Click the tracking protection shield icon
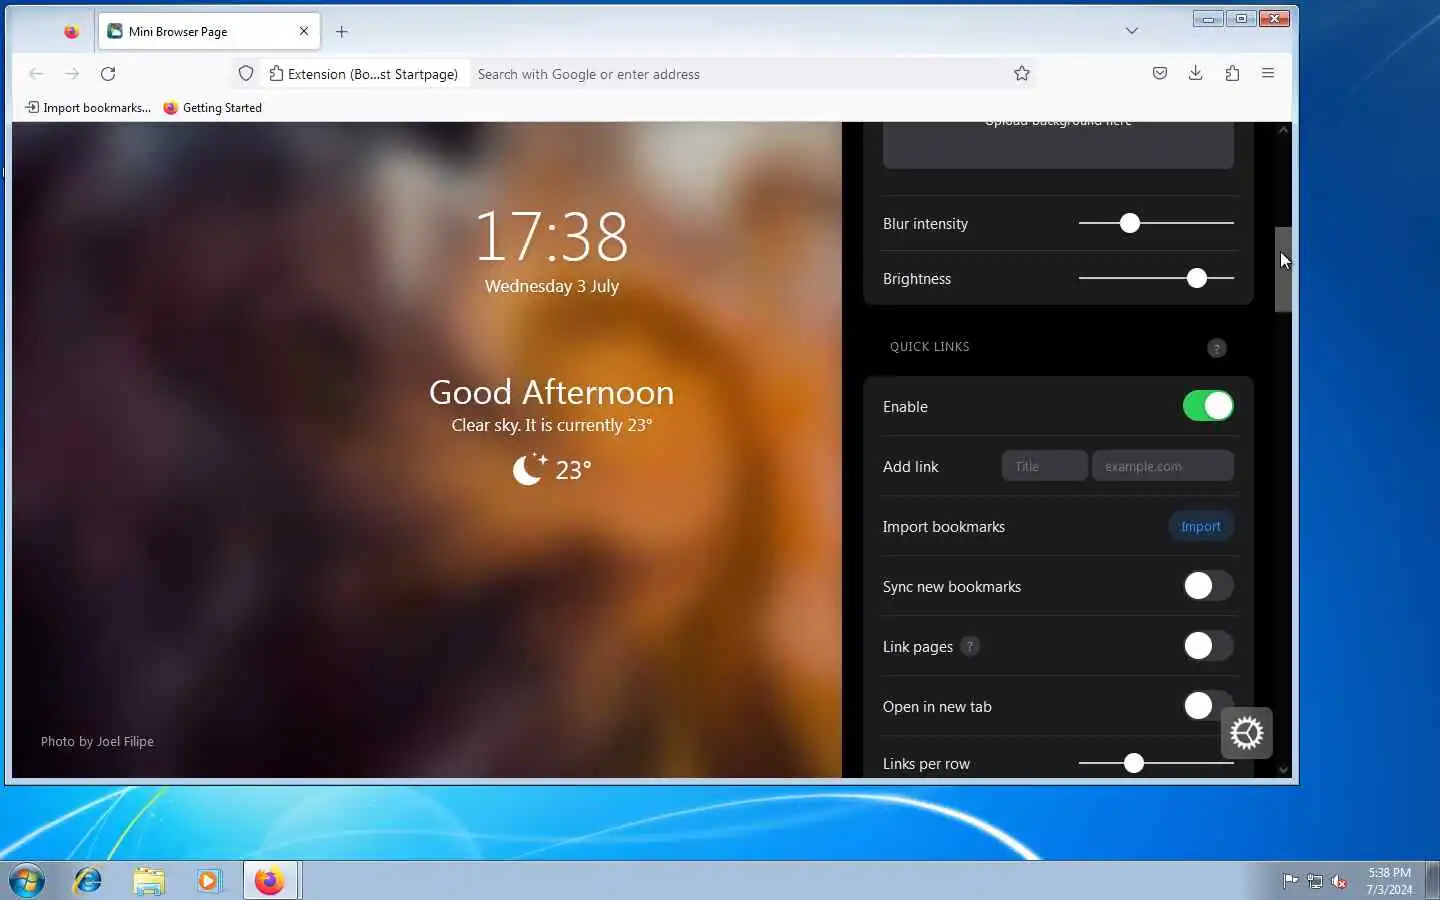This screenshot has width=1440, height=900. tap(246, 73)
